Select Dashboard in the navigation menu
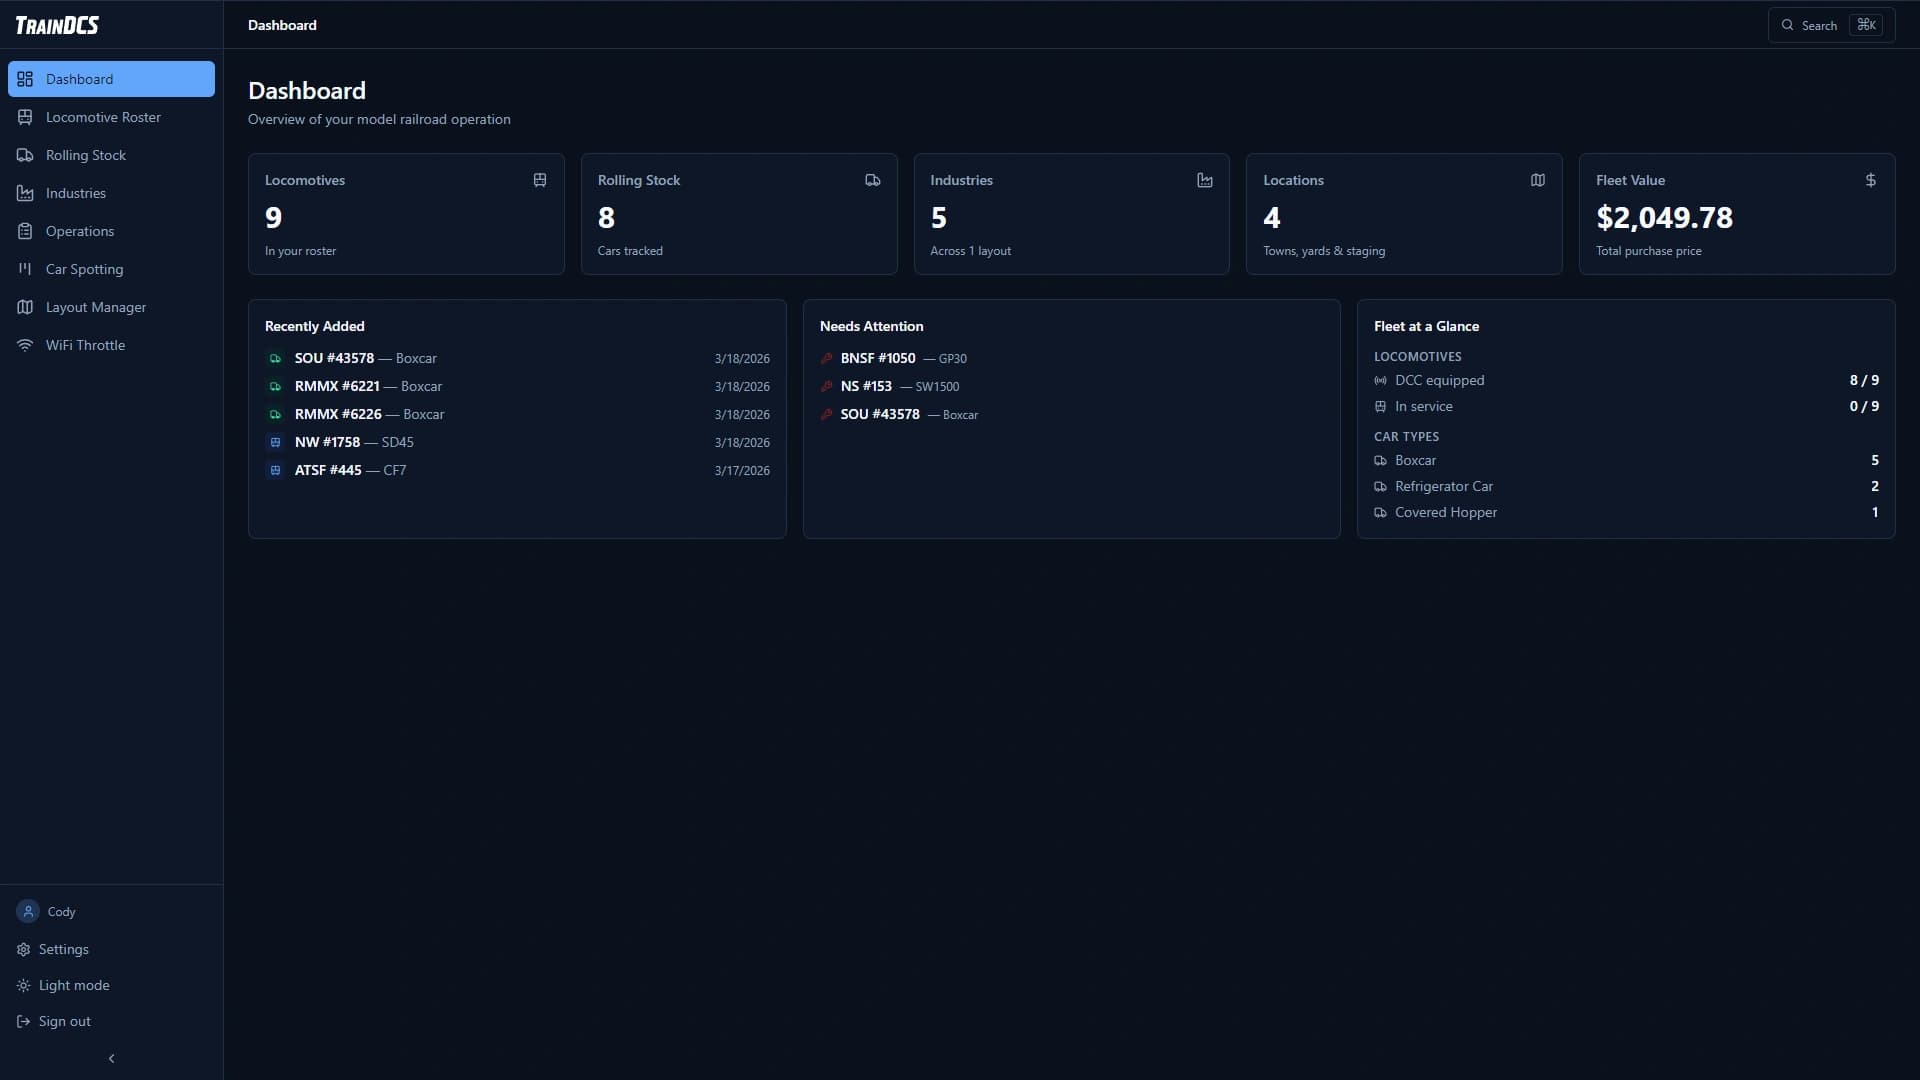 (77, 79)
